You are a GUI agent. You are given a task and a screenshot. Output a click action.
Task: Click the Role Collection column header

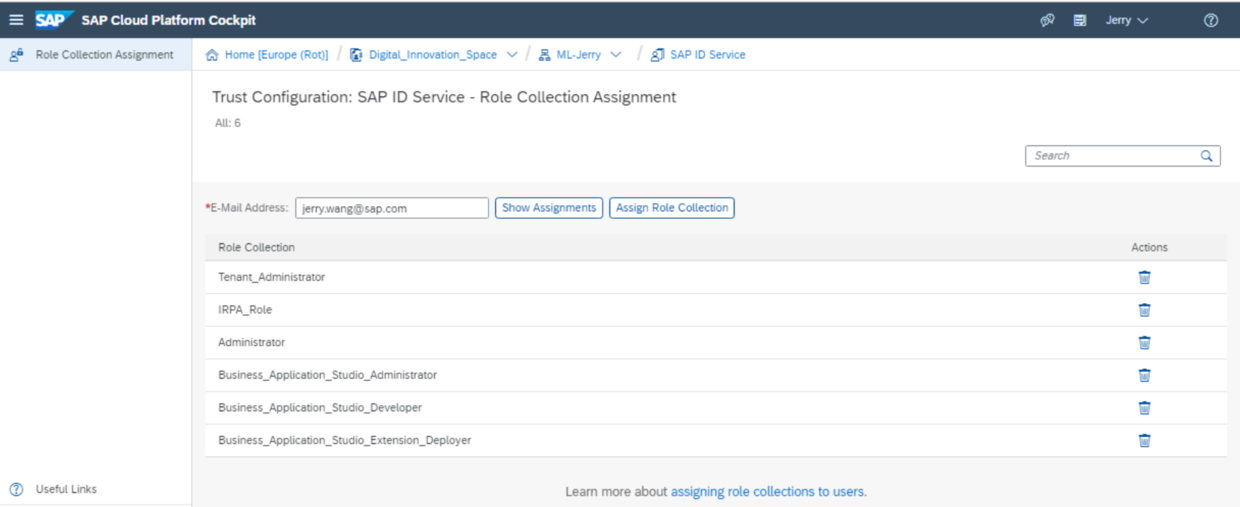[x=256, y=247]
